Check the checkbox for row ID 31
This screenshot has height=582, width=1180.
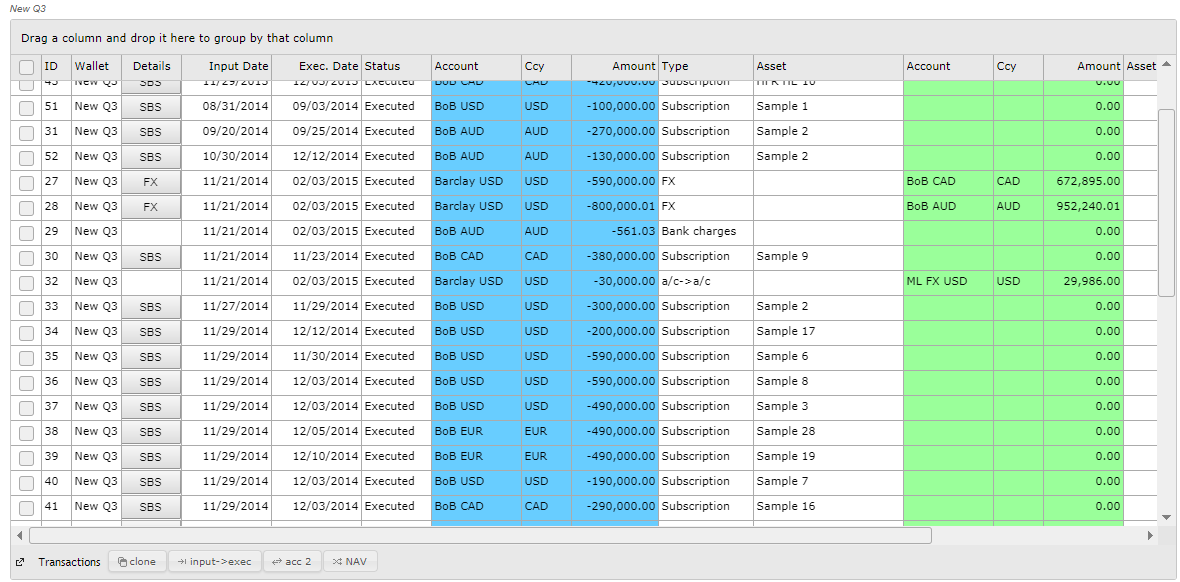26,133
